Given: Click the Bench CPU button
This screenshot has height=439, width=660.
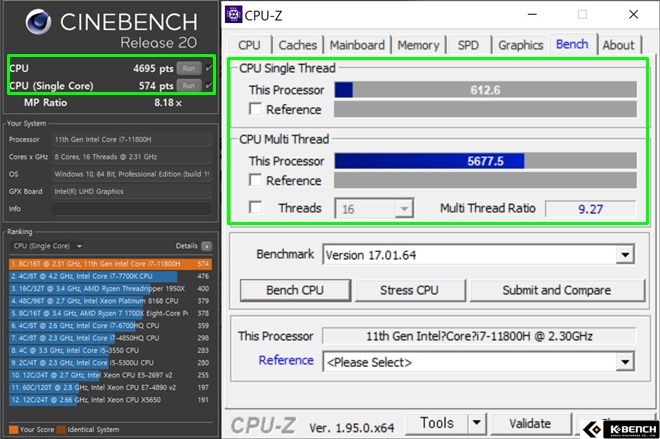Looking at the screenshot, I should (x=295, y=290).
